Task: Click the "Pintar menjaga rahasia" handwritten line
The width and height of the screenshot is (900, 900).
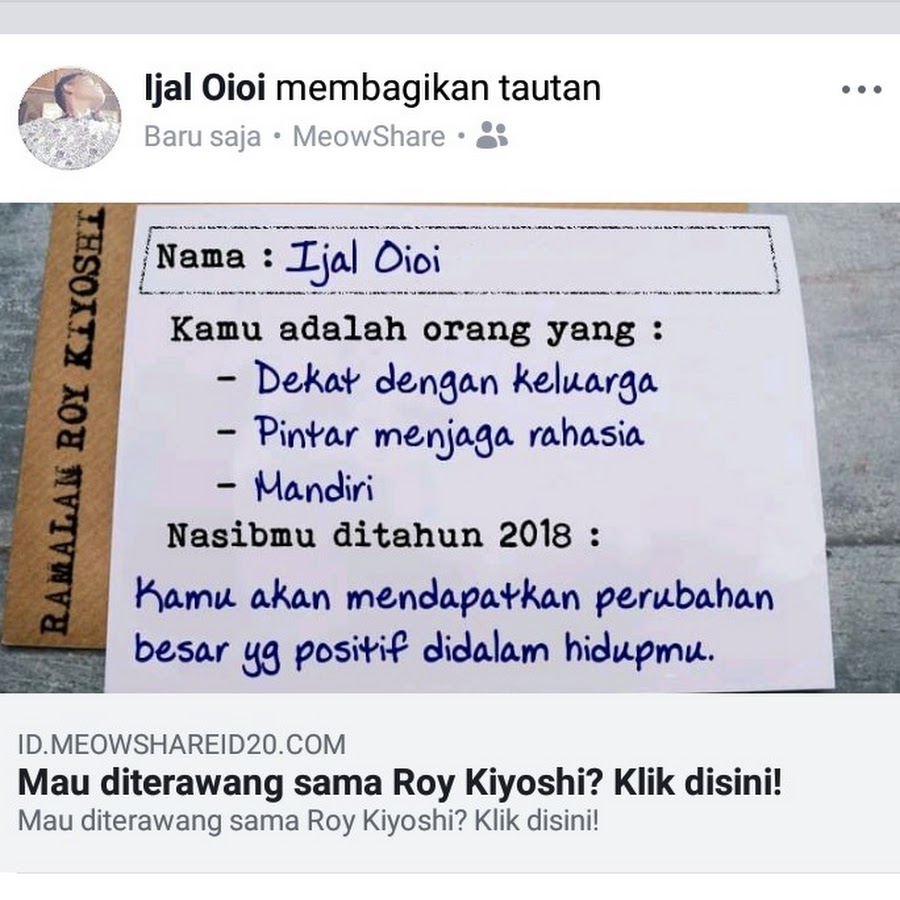Action: click(449, 434)
